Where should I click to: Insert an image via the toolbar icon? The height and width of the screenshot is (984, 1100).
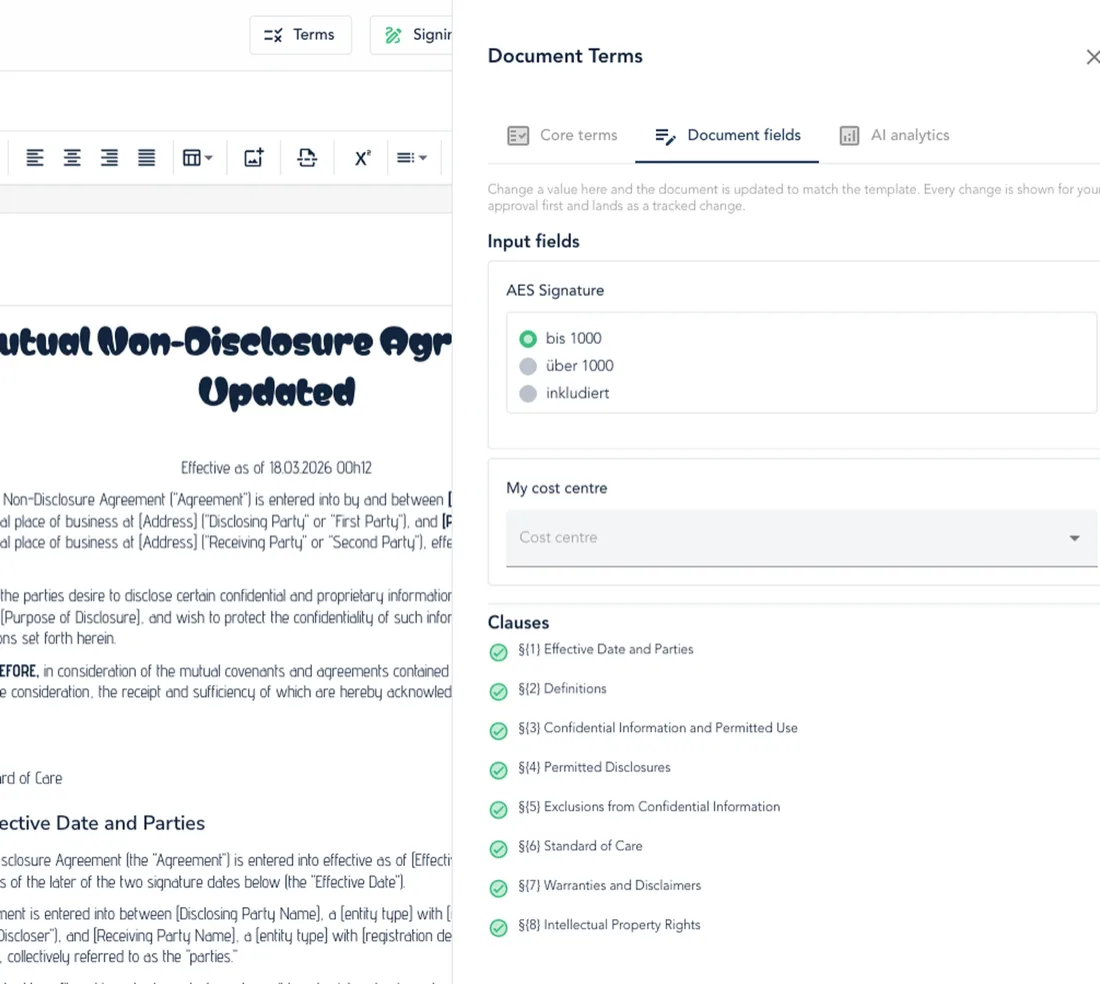point(253,158)
